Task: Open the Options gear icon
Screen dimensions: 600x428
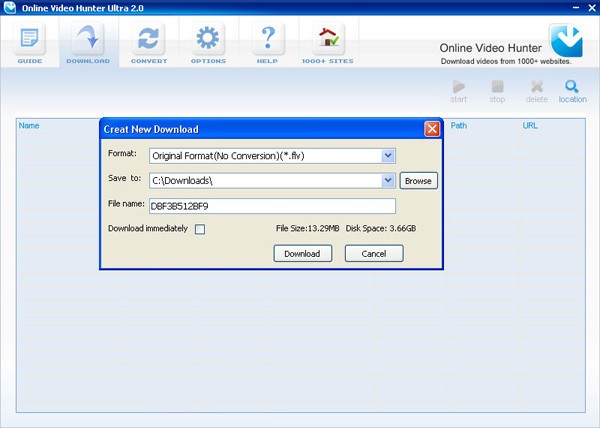Action: pyautogui.click(x=208, y=39)
